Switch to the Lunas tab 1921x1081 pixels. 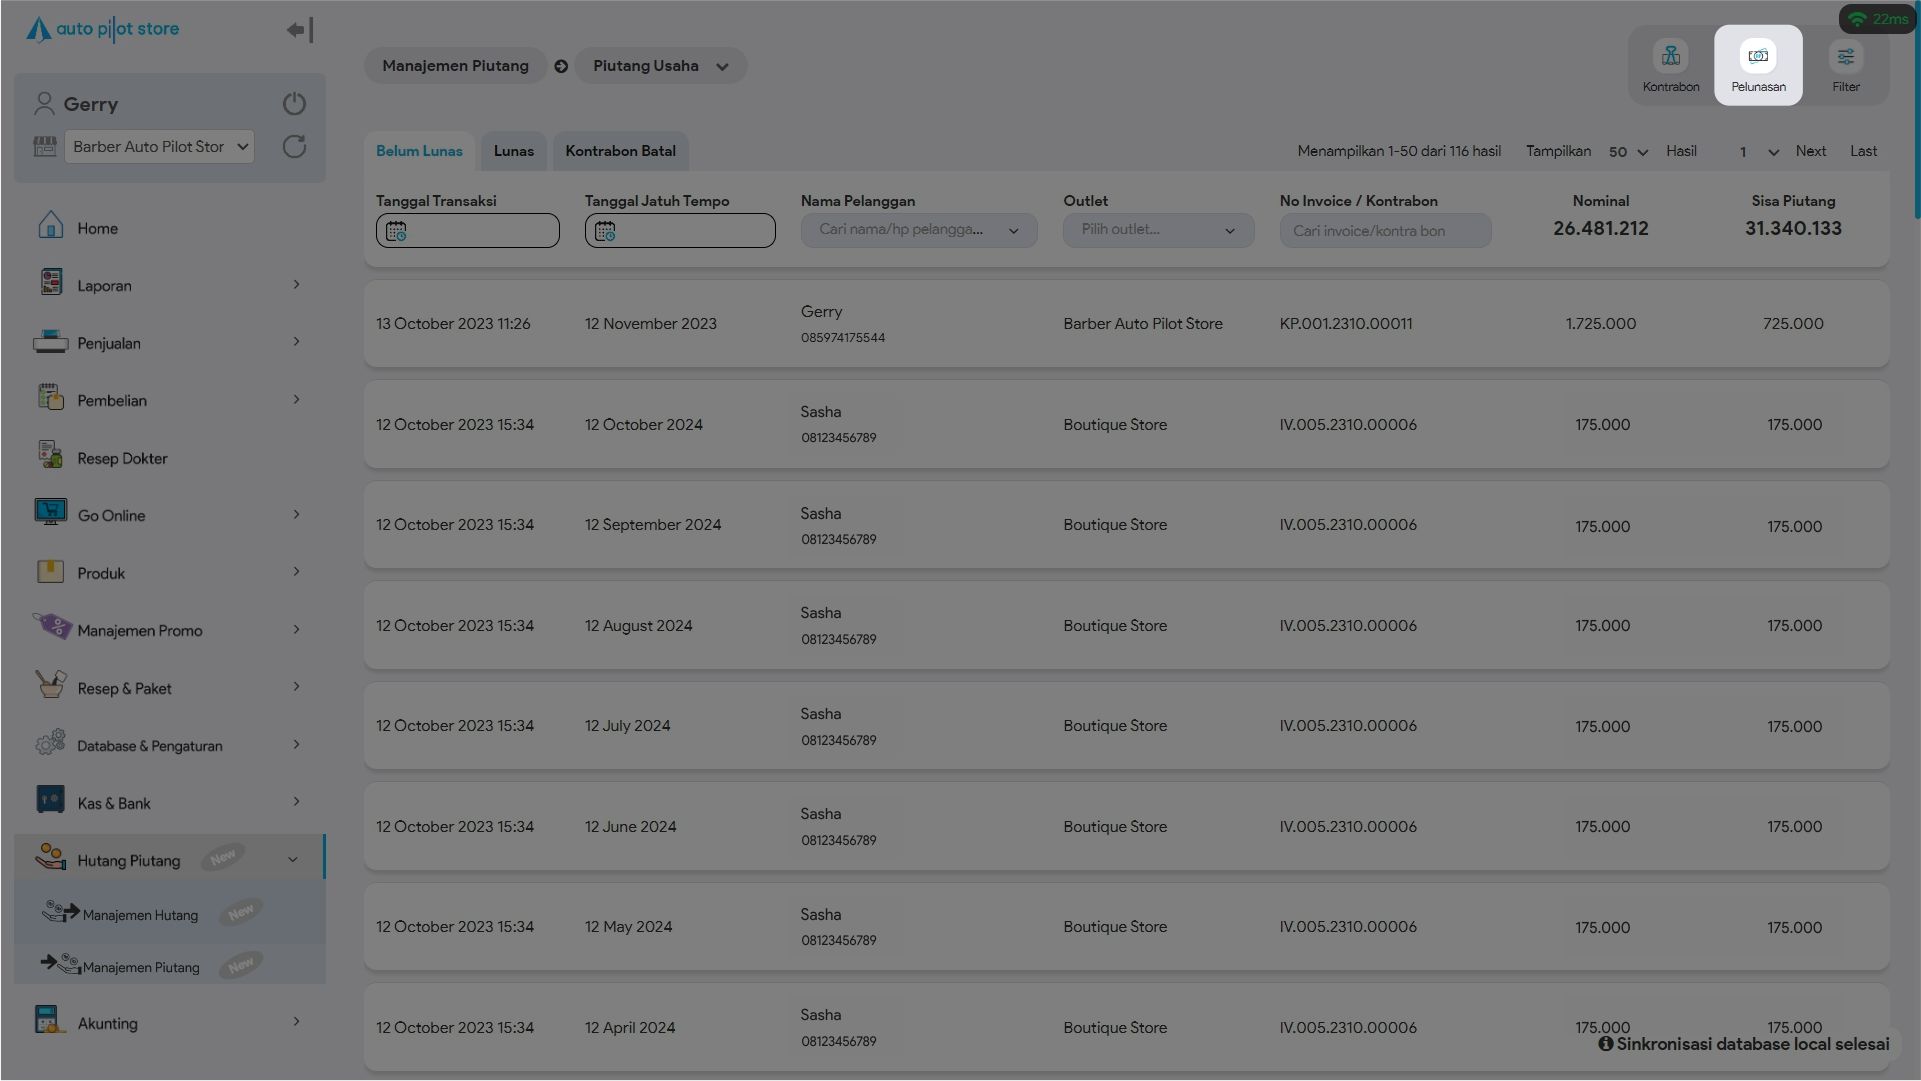point(513,151)
